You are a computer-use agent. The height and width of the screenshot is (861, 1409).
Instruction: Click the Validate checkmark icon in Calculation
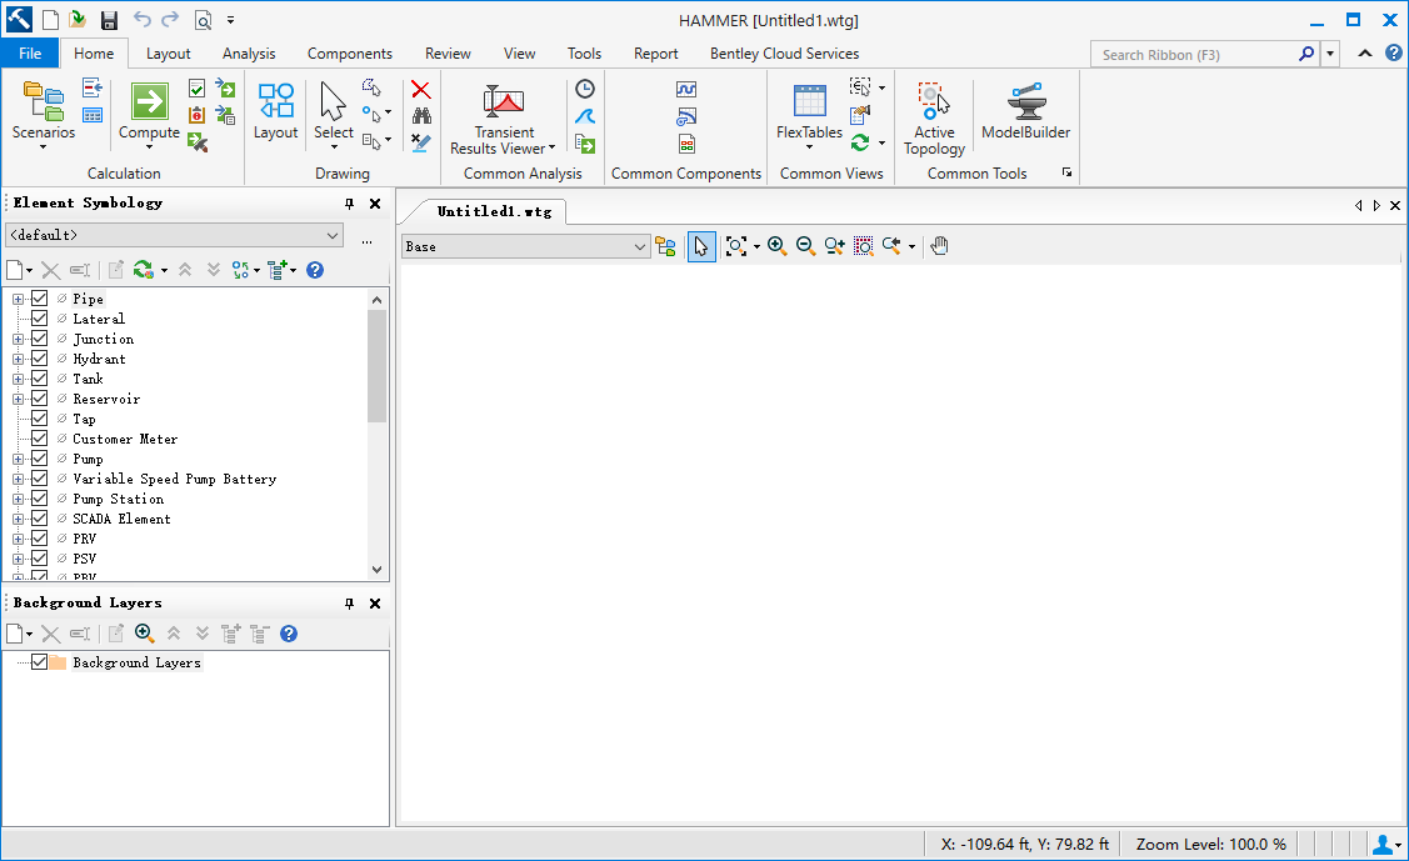[x=197, y=89]
